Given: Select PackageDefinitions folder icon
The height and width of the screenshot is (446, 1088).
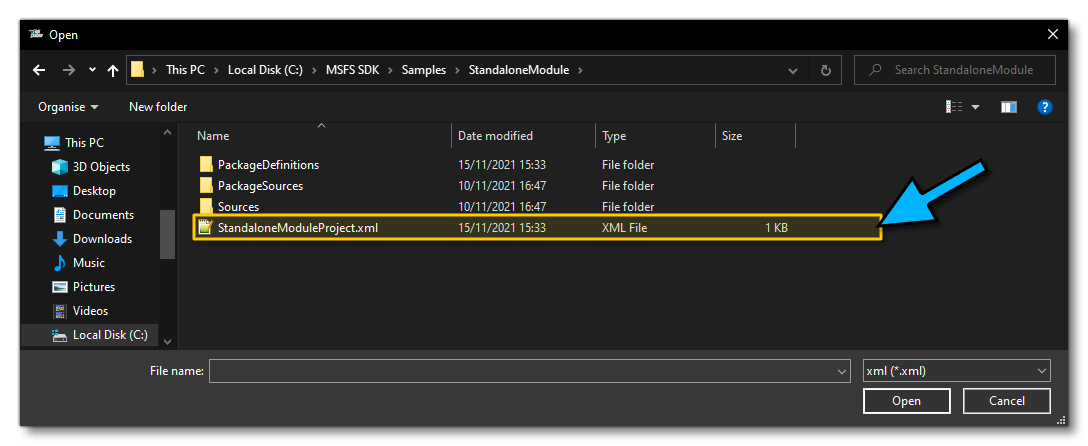Looking at the screenshot, I should click(206, 164).
